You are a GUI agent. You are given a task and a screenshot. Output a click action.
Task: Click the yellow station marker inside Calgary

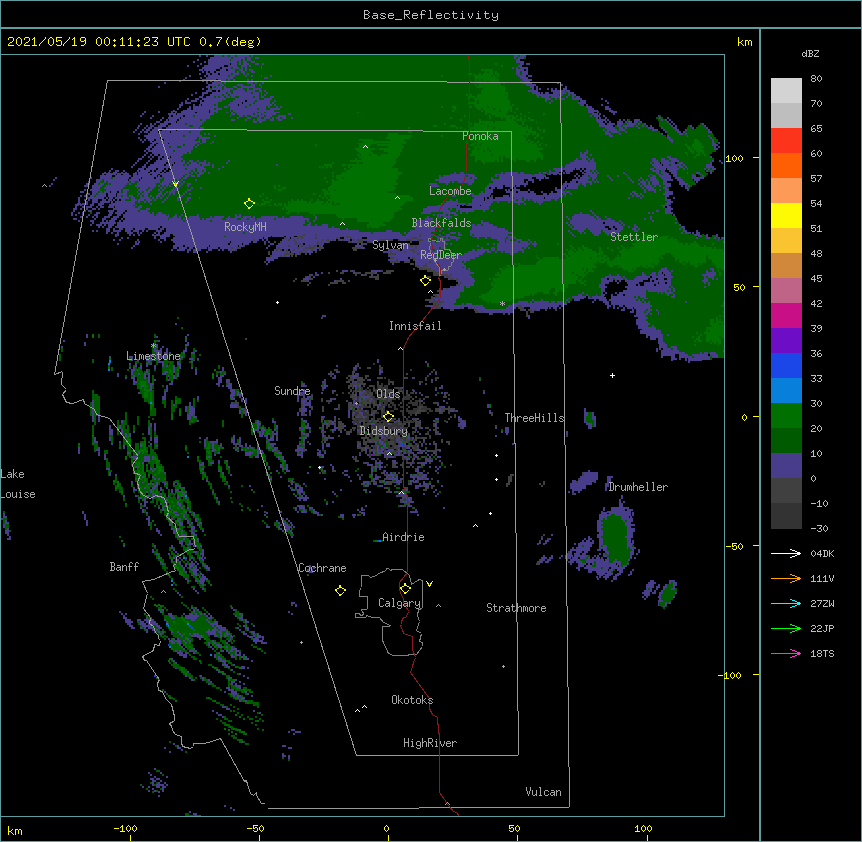pos(405,589)
